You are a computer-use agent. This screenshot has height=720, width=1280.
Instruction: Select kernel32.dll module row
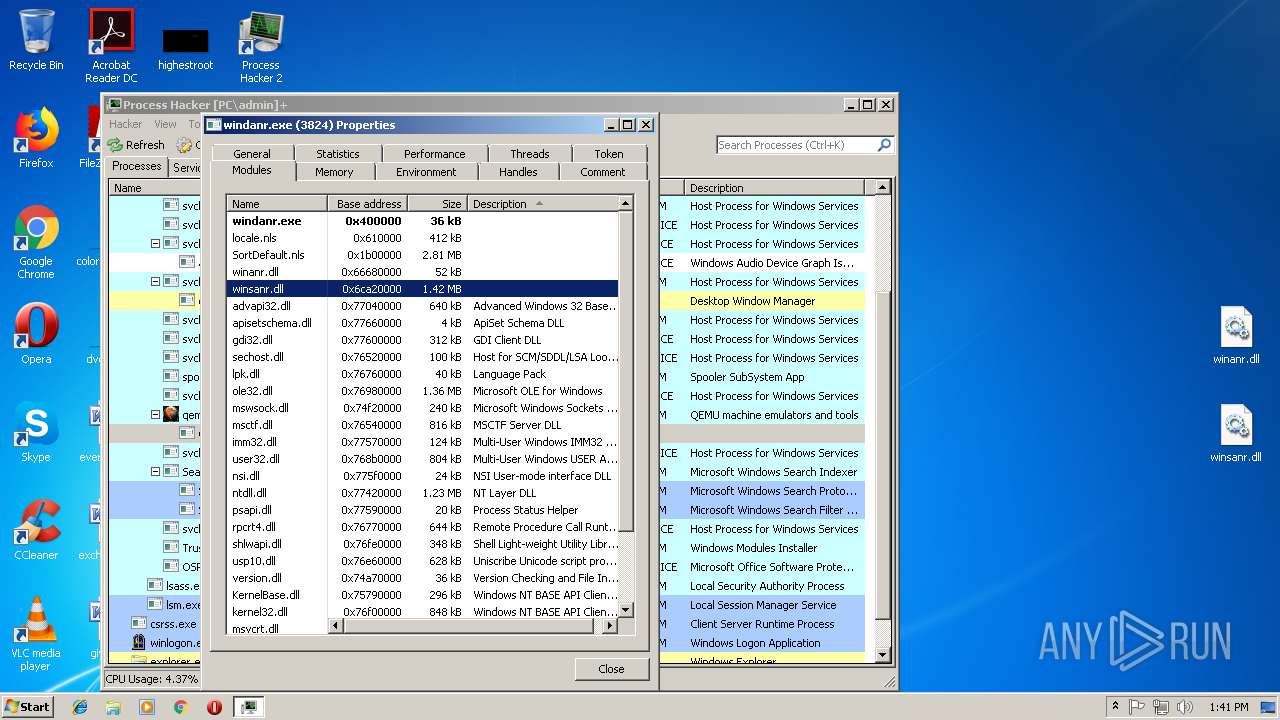pyautogui.click(x=423, y=612)
